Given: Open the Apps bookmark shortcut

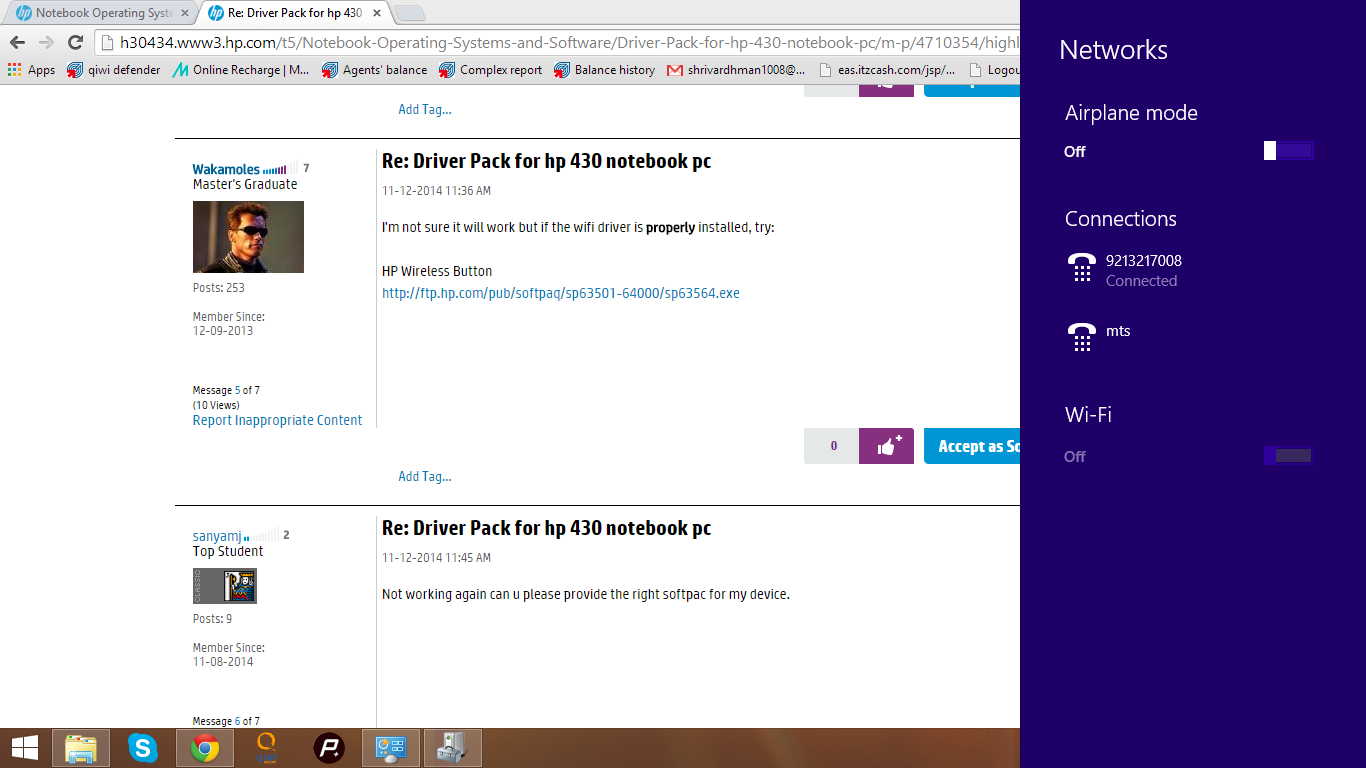Looking at the screenshot, I should (x=32, y=70).
